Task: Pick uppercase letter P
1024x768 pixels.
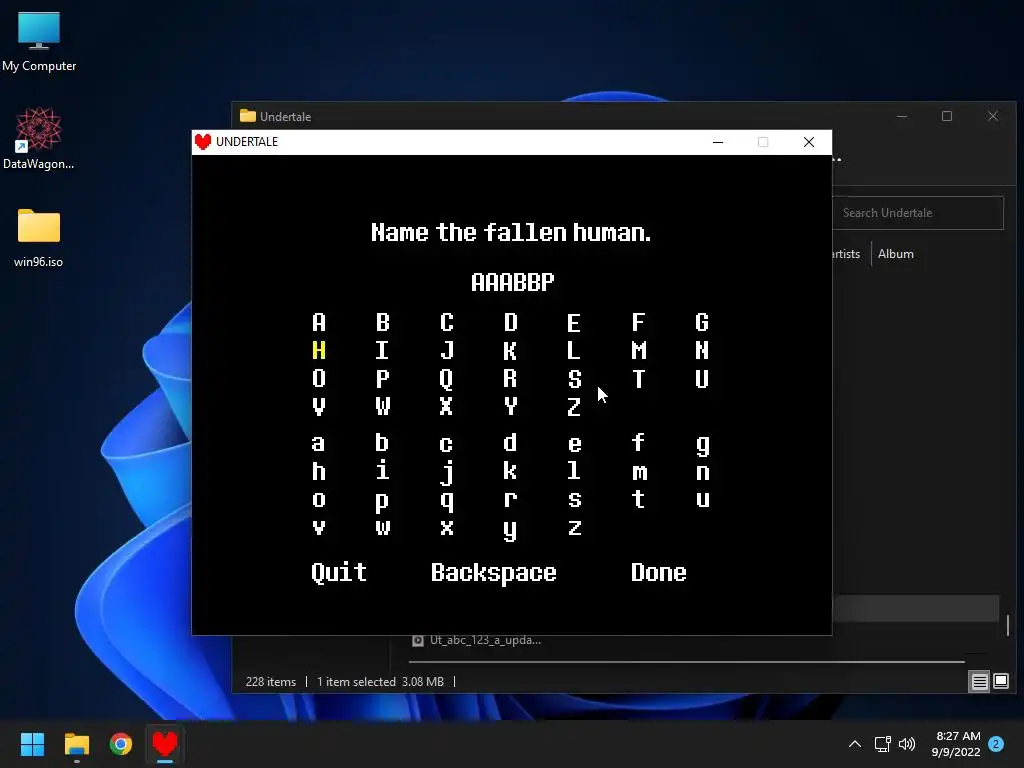Action: pyautogui.click(x=383, y=379)
